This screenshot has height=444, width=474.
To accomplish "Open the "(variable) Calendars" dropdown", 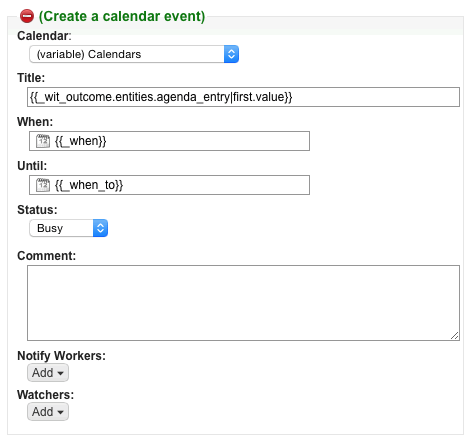I will click(134, 54).
